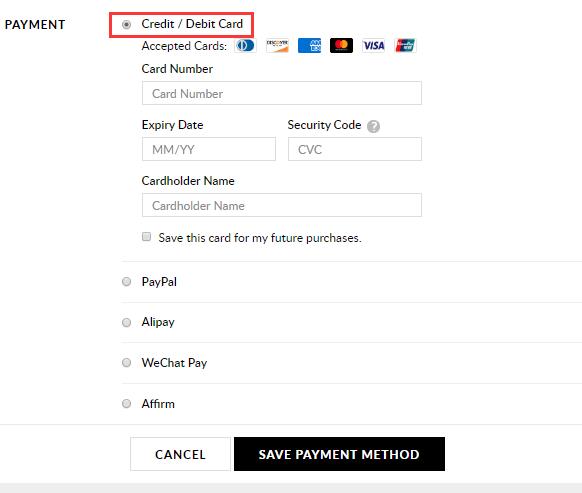Choose the Affirm payment option

127,404
